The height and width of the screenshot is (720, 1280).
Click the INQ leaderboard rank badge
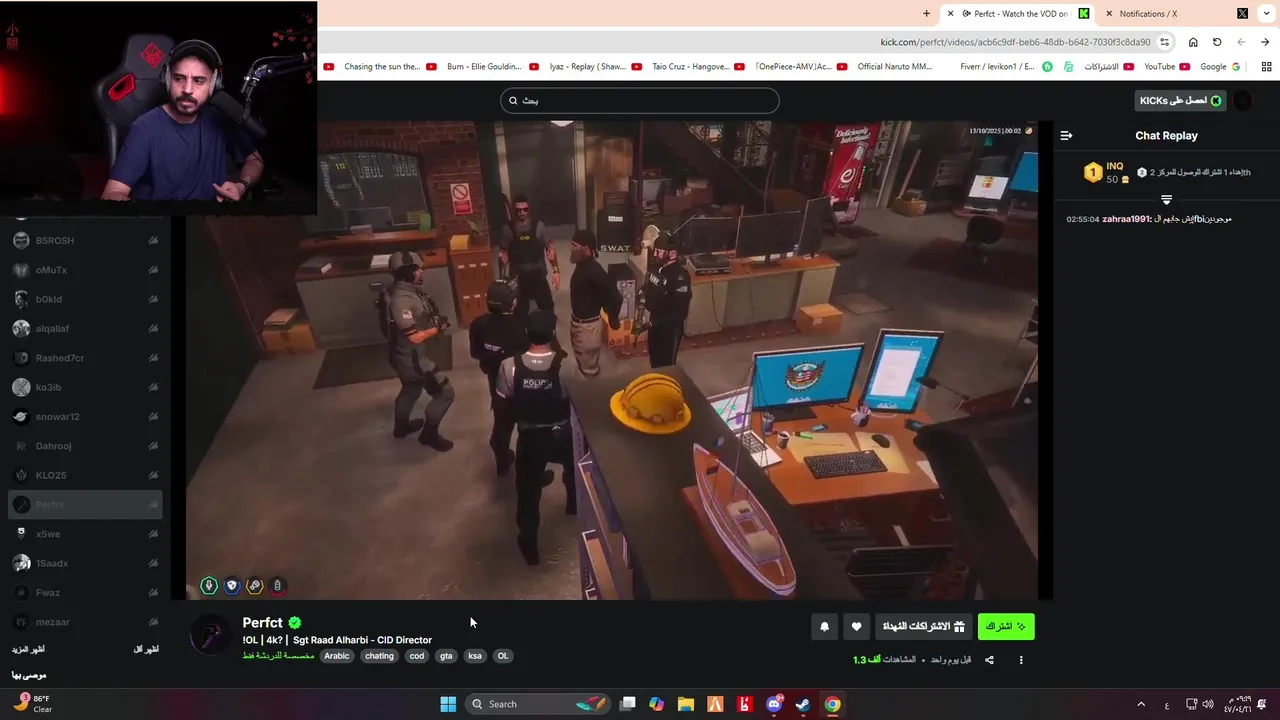[x=1092, y=173]
